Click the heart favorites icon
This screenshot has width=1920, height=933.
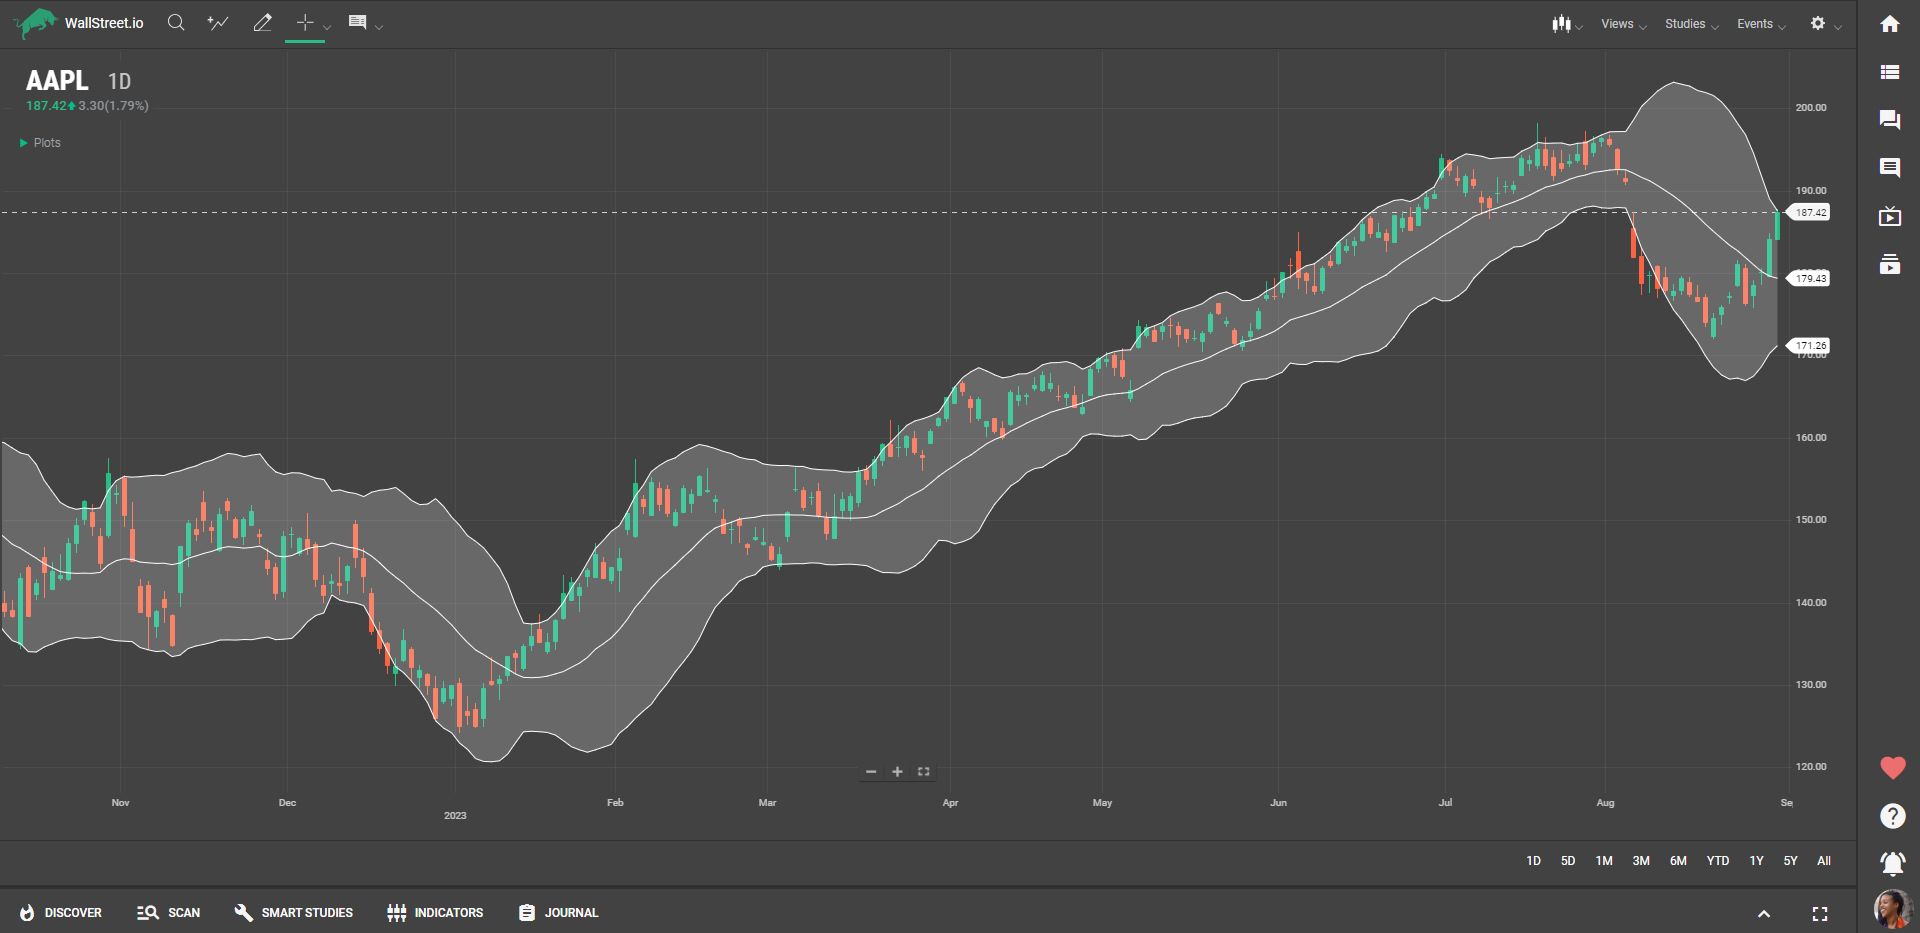(x=1892, y=768)
